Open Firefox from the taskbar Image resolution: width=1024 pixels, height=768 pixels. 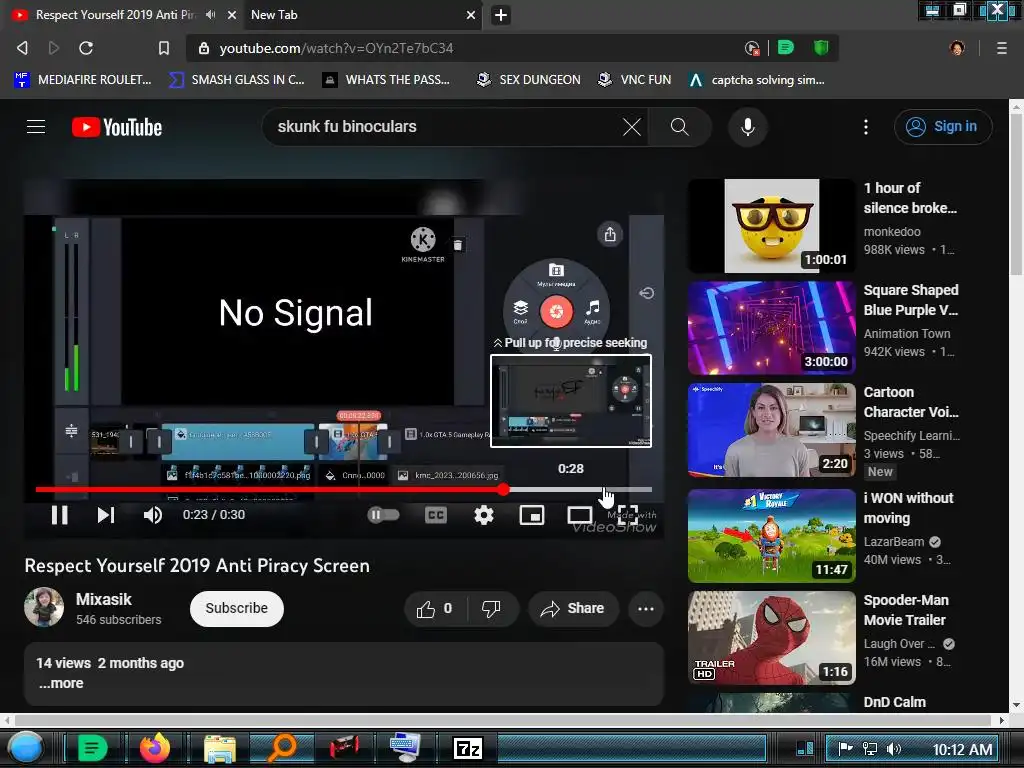pyautogui.click(x=155, y=748)
